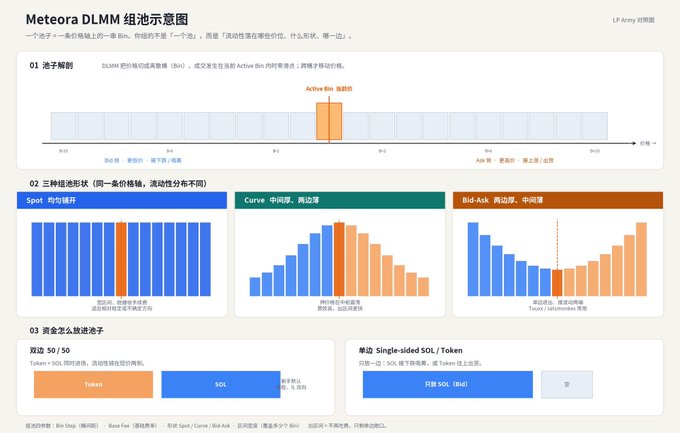Select the "02 三种组池形状" section heading
Viewport: 680px width, 433px height.
tap(119, 184)
